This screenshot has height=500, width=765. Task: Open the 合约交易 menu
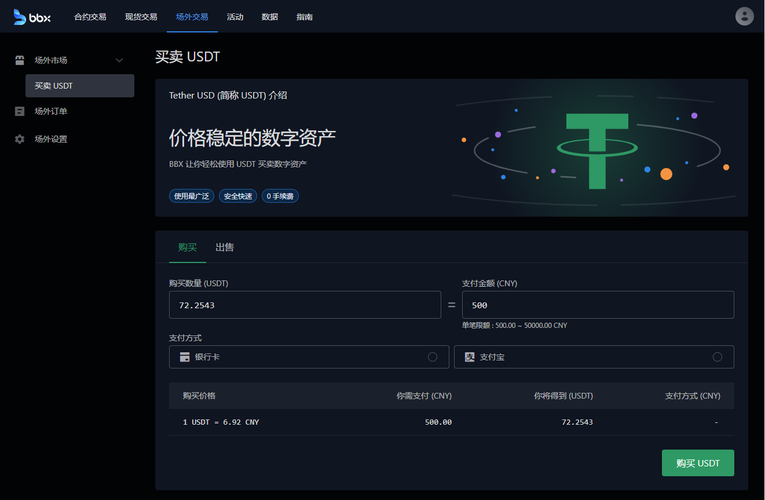(90, 17)
